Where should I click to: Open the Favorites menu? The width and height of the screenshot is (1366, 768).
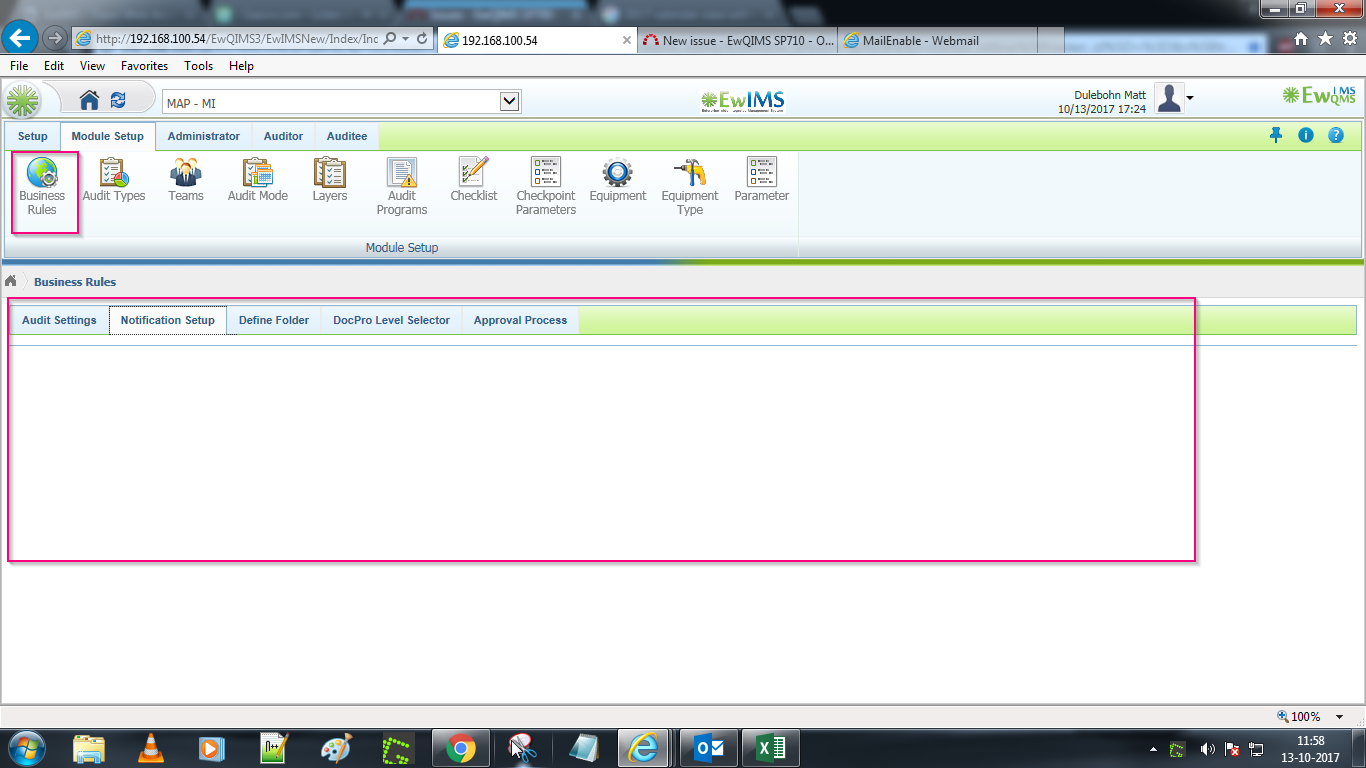[145, 65]
